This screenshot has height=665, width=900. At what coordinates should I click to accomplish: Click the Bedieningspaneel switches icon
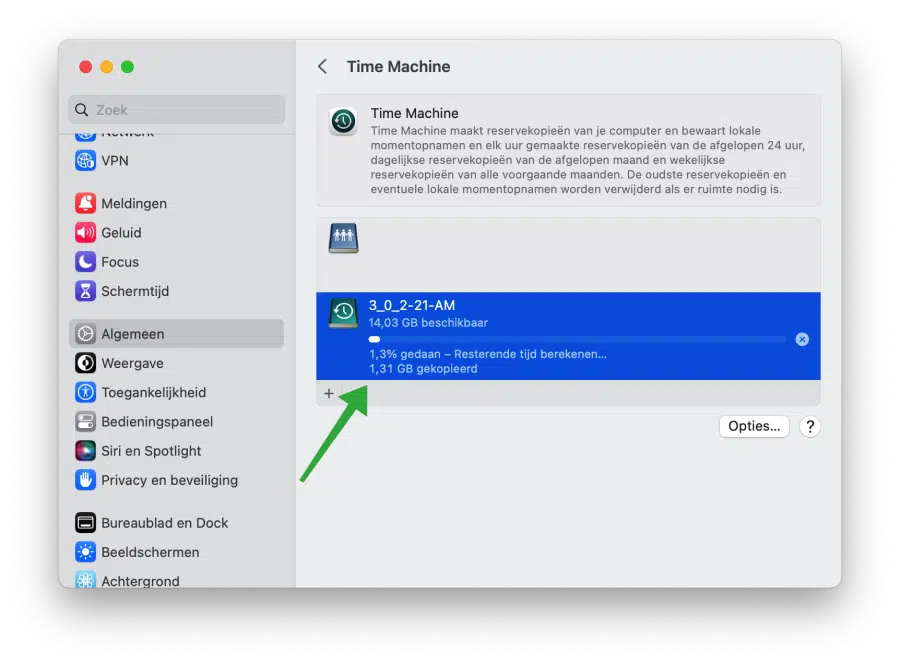pyautogui.click(x=86, y=422)
